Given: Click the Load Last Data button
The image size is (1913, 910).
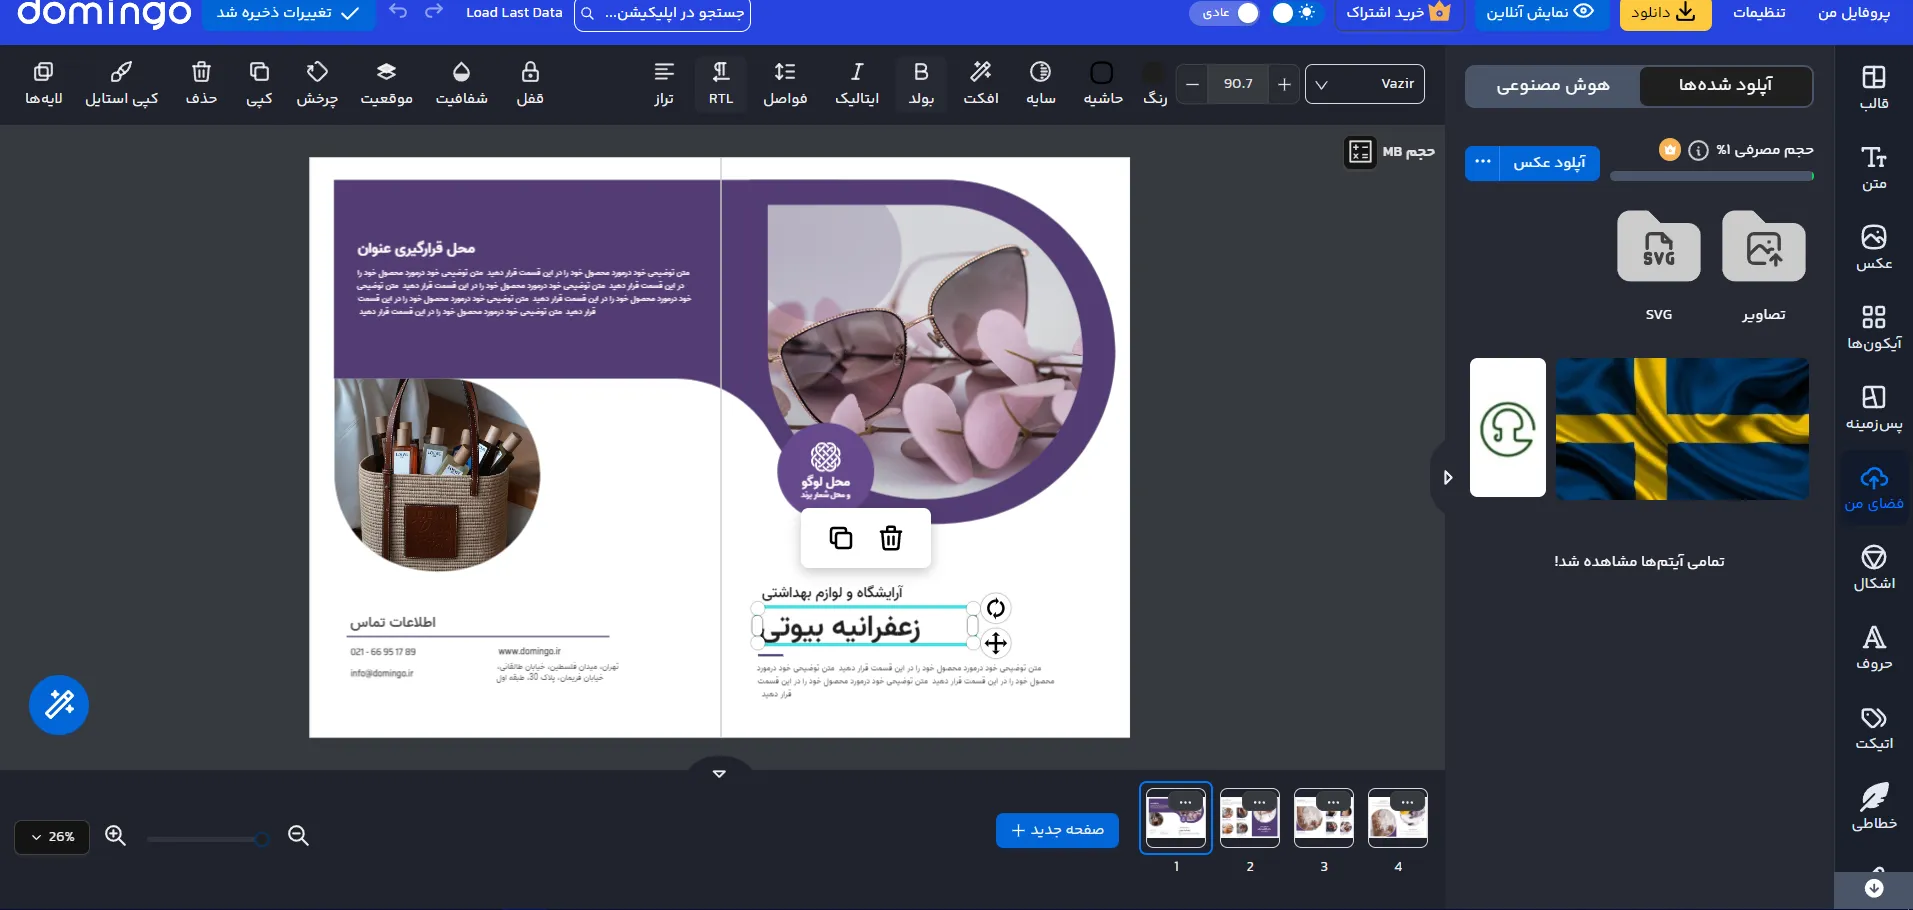Looking at the screenshot, I should click(x=514, y=12).
